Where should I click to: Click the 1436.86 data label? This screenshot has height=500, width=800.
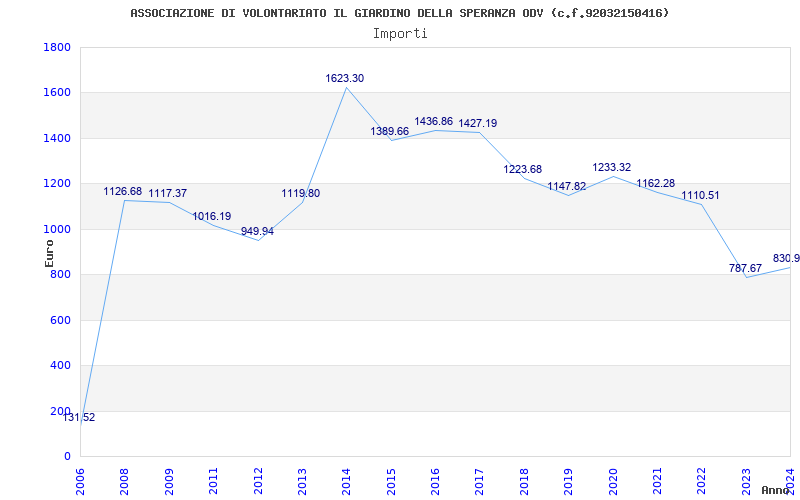click(x=434, y=121)
